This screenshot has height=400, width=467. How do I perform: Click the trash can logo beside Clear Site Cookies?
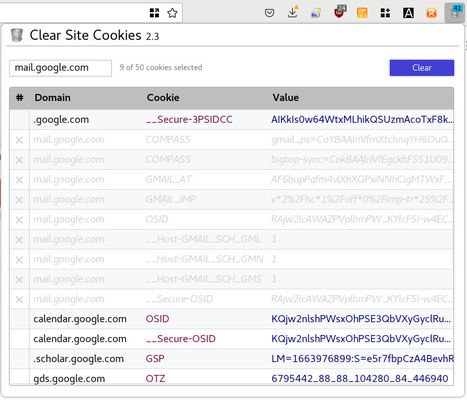17,35
